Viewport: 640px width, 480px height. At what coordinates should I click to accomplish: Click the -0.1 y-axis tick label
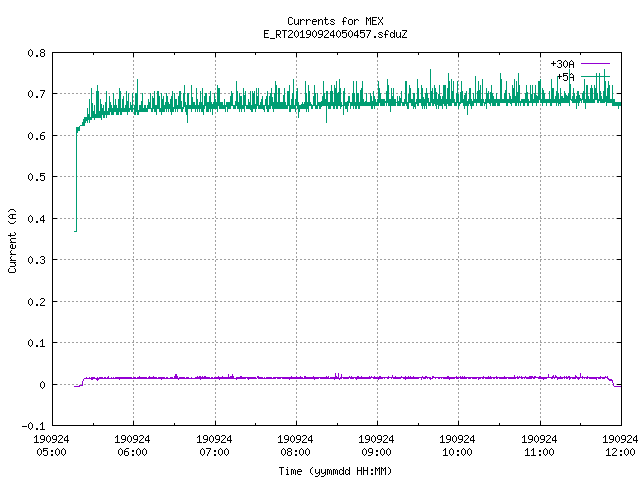(x=33, y=426)
